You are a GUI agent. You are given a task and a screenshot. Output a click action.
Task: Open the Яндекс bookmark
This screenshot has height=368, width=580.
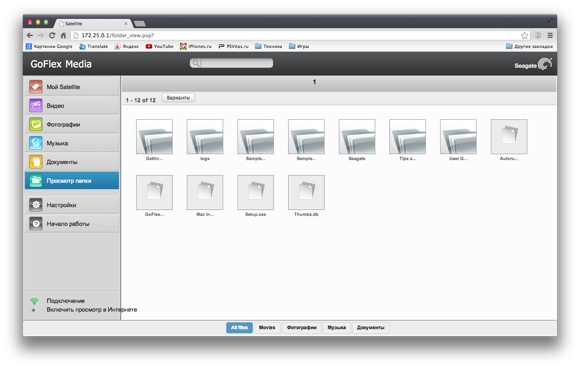click(127, 46)
